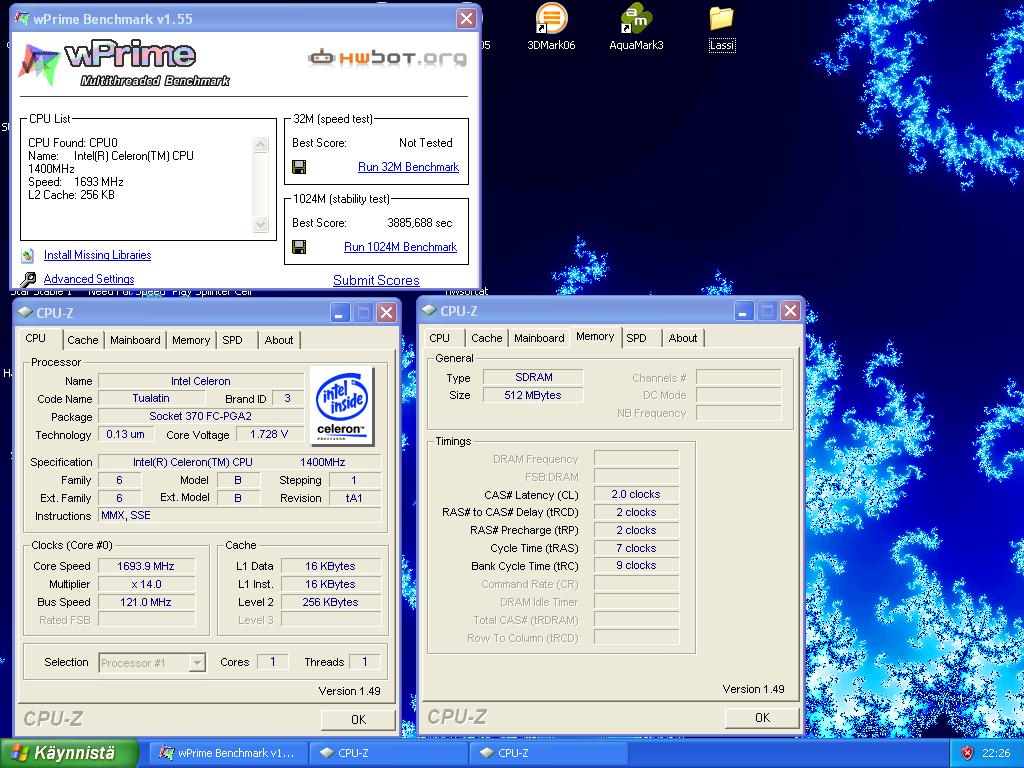Open the Lassi folder on desktop
The image size is (1024, 768).
722,26
